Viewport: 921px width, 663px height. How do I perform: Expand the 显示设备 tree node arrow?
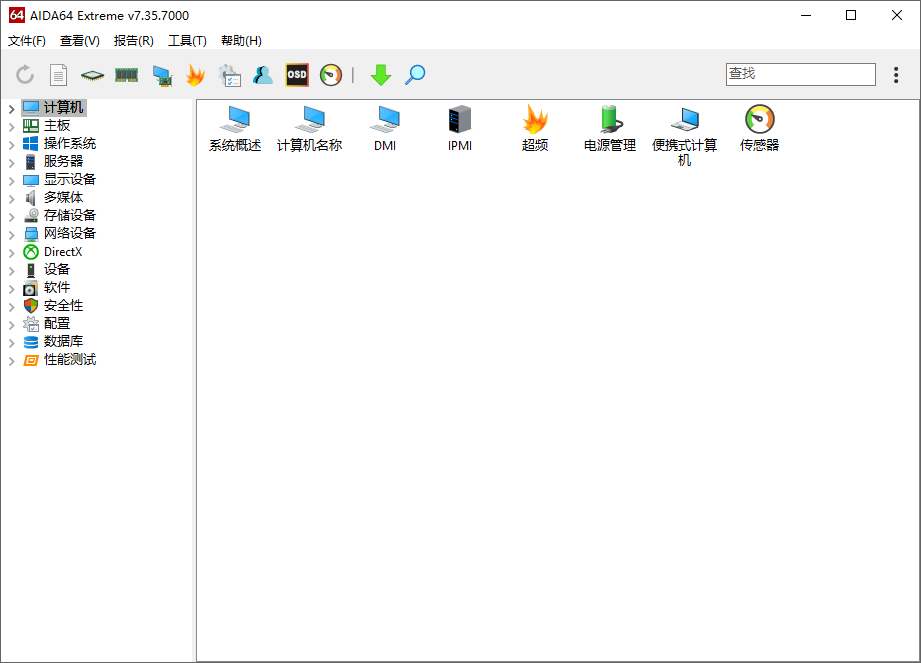11,180
